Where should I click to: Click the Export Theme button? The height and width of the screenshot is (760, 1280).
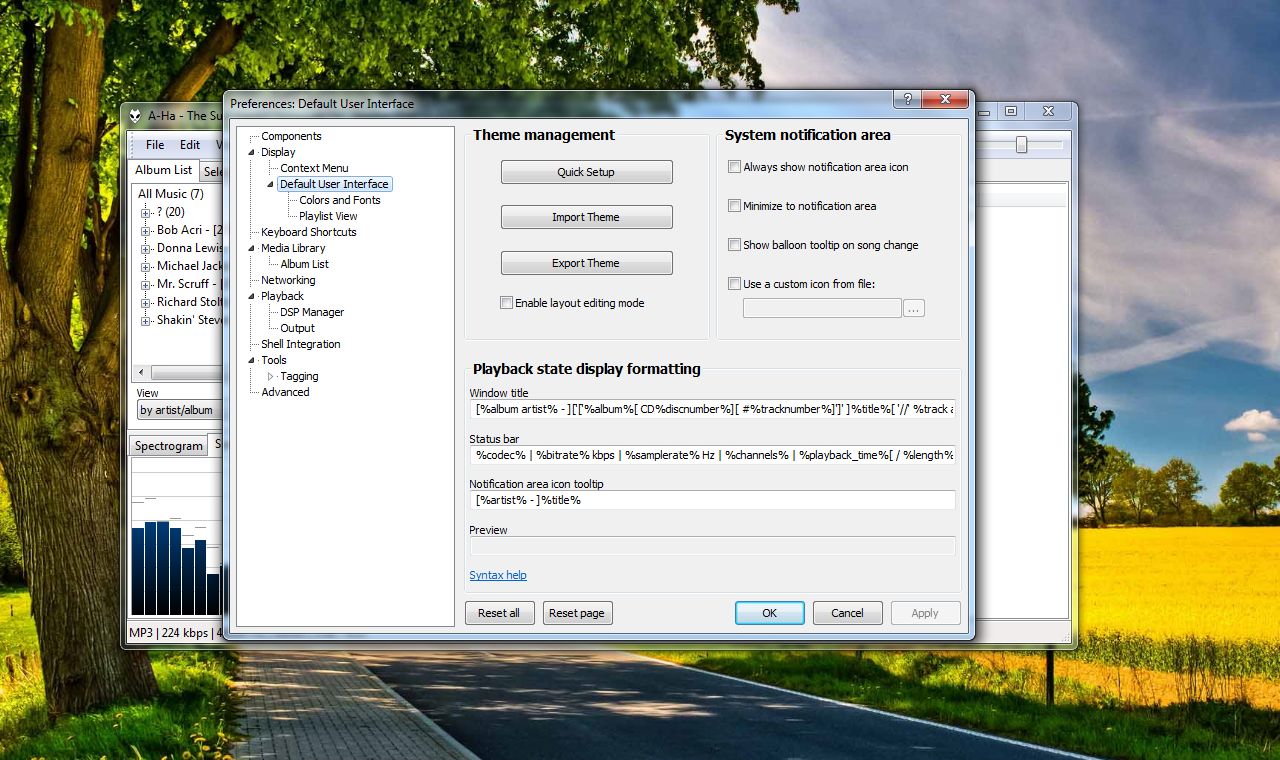[586, 263]
